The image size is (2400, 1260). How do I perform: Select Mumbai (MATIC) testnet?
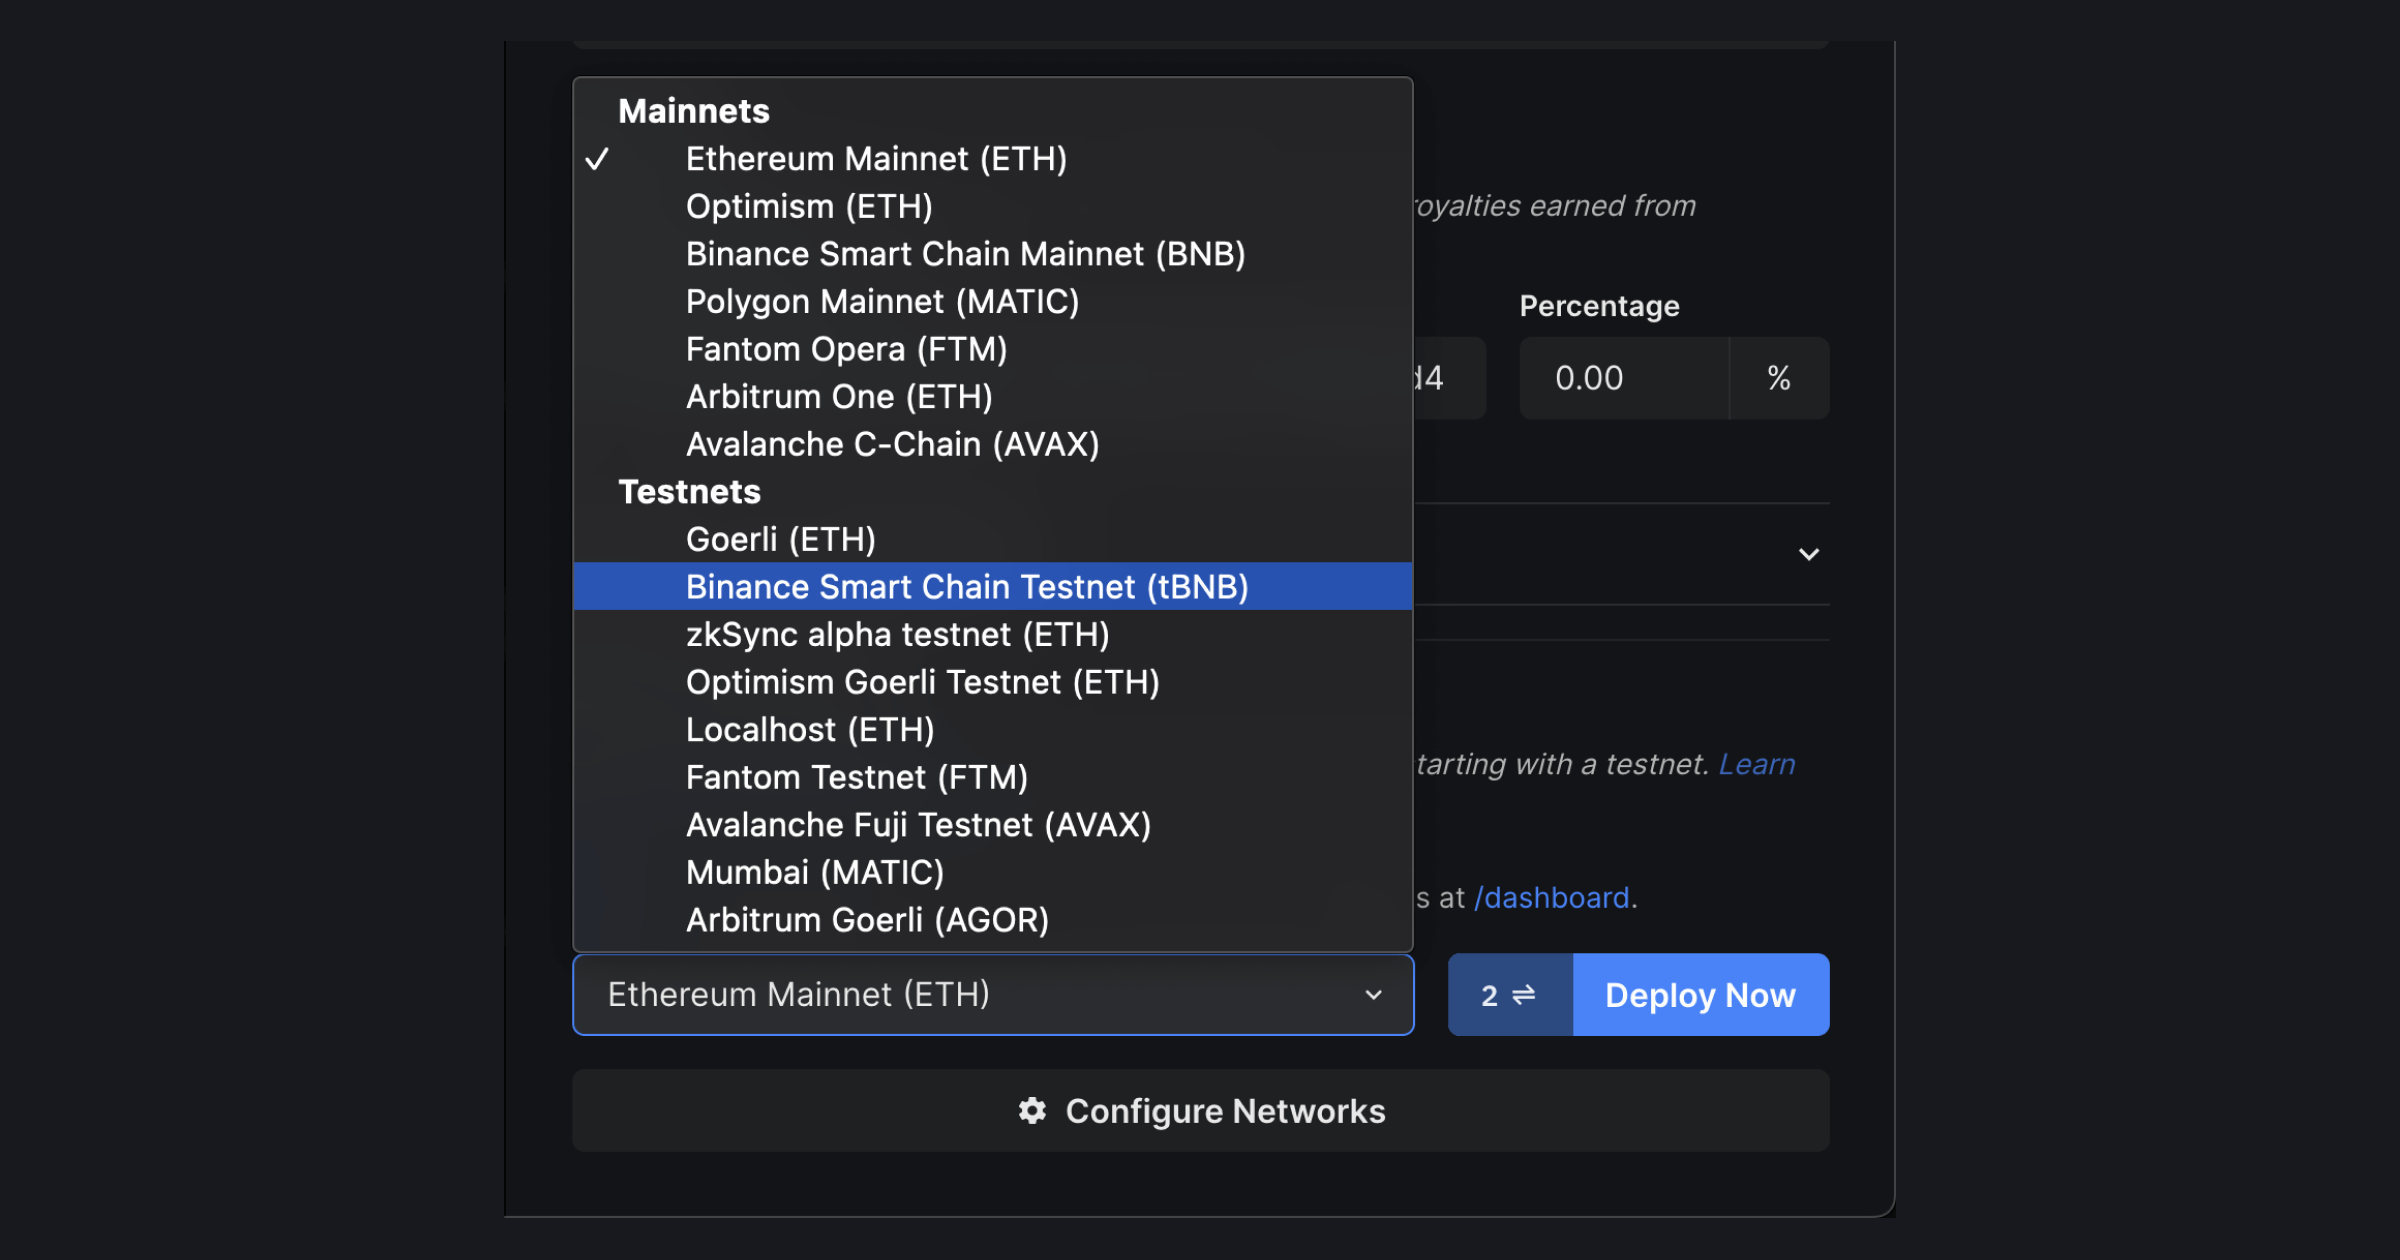click(x=814, y=871)
